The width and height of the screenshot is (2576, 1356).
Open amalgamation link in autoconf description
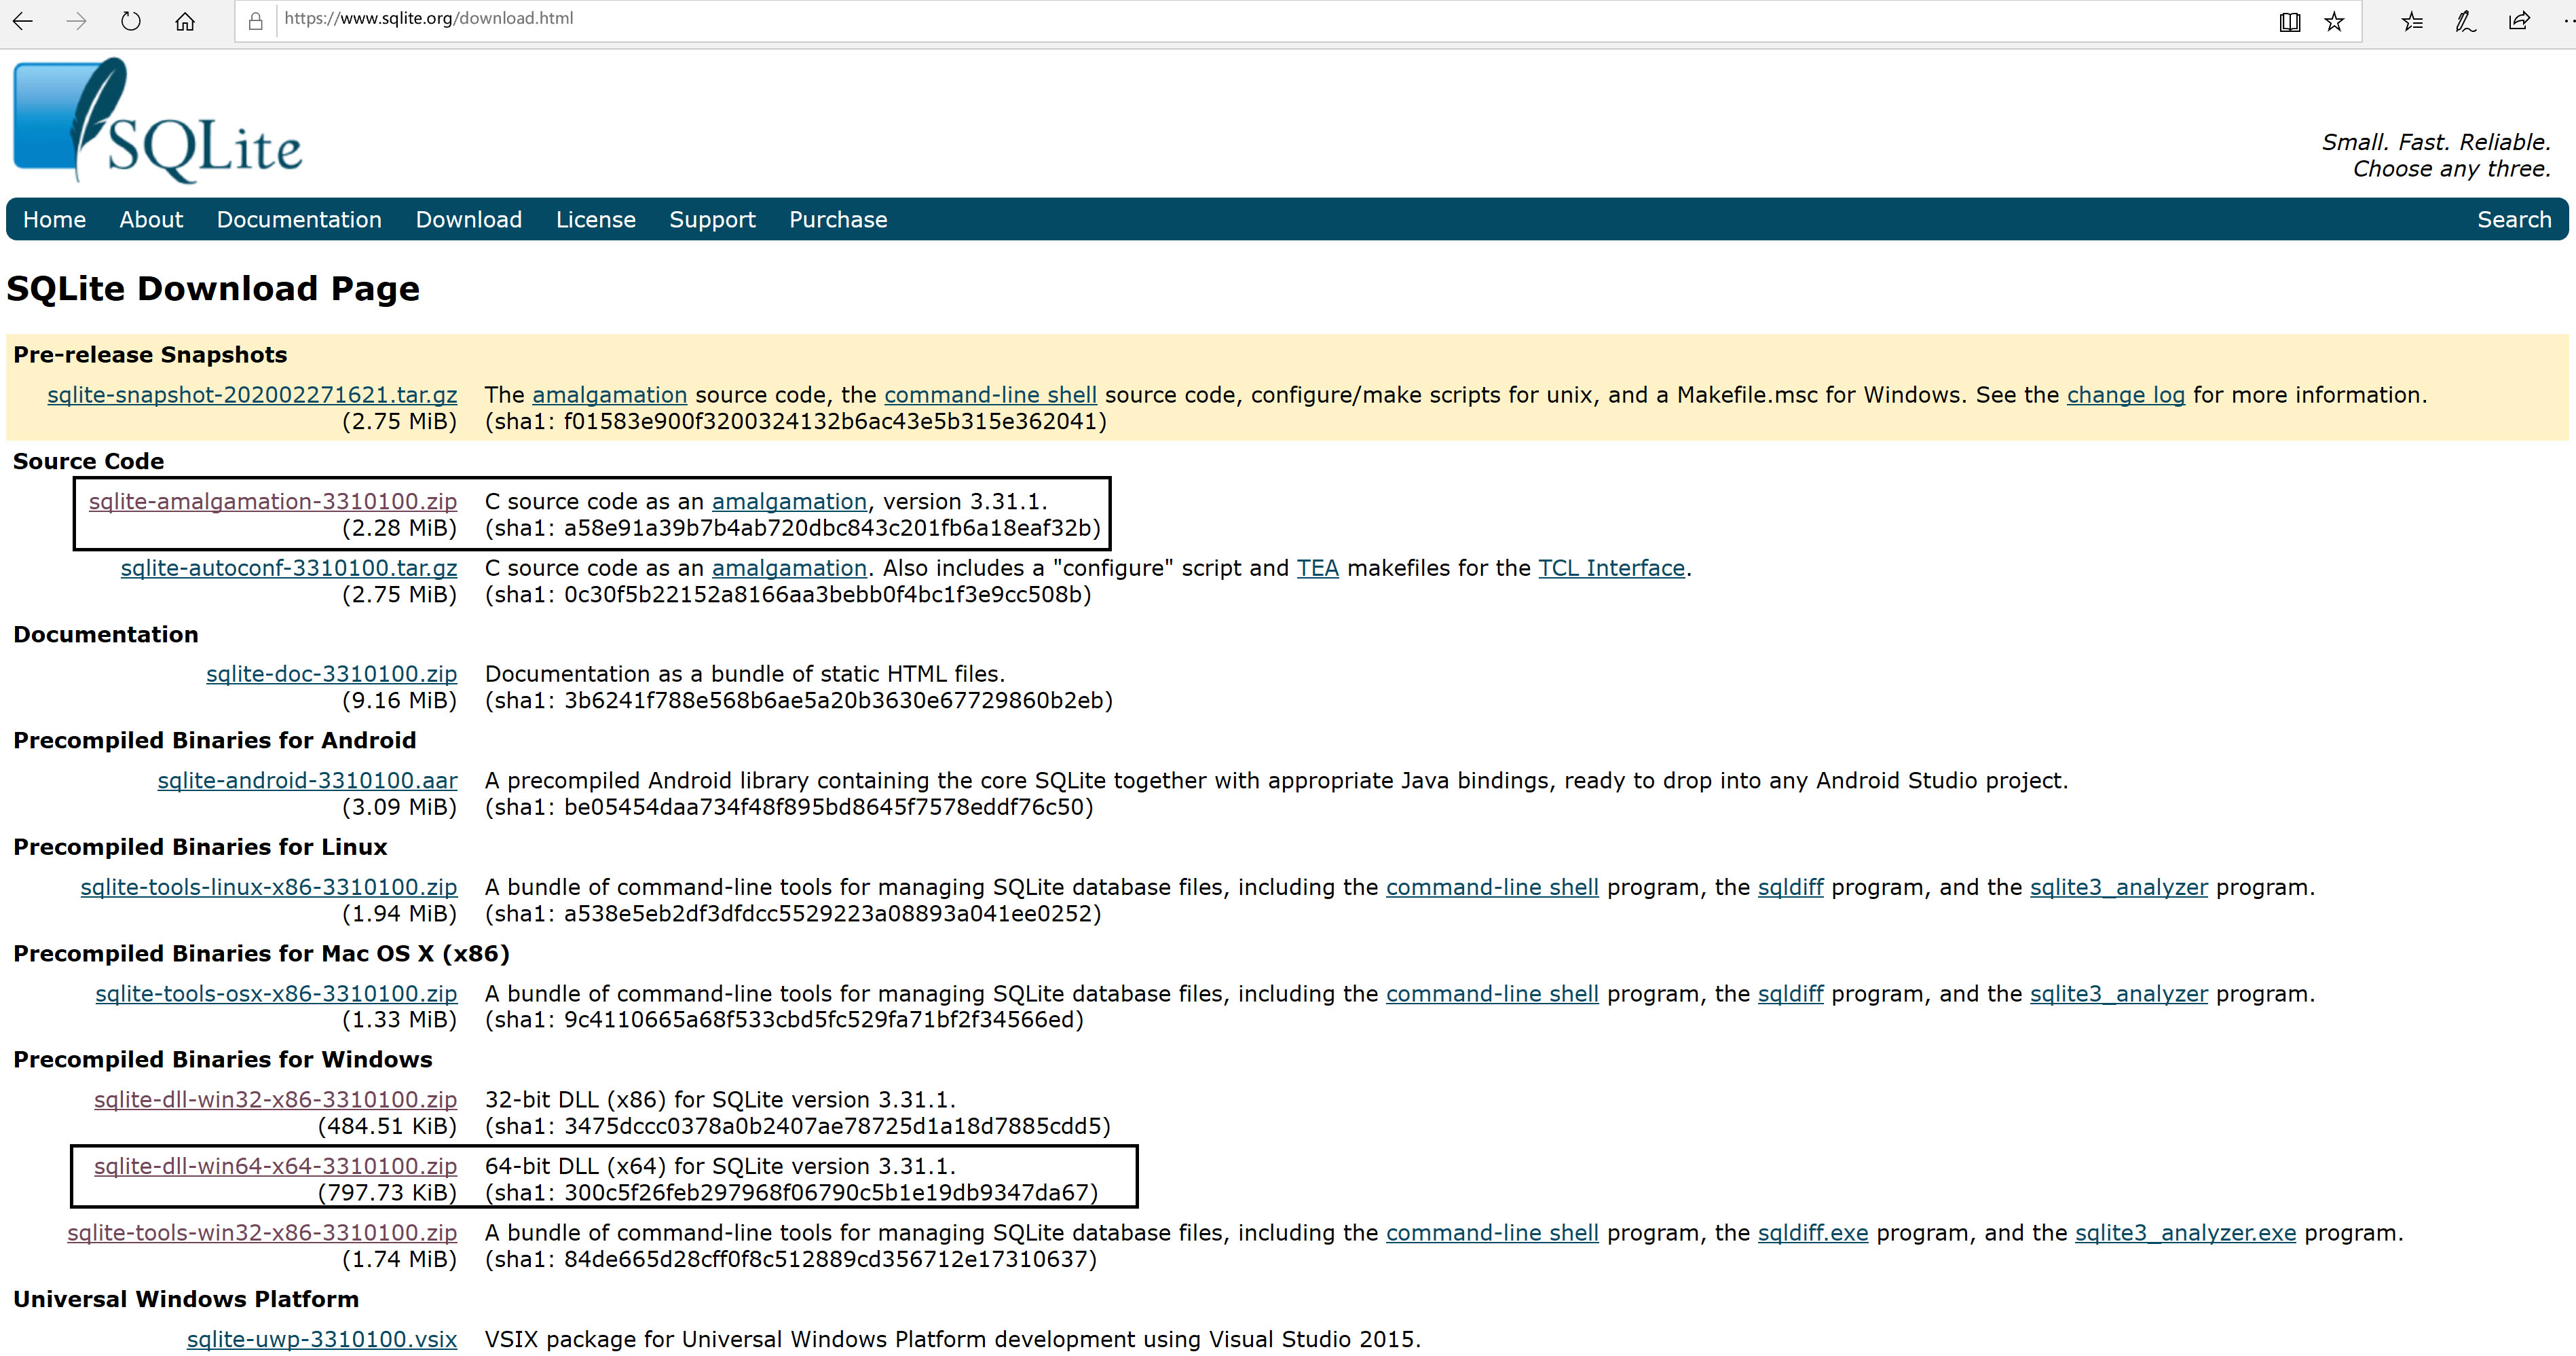[789, 568]
